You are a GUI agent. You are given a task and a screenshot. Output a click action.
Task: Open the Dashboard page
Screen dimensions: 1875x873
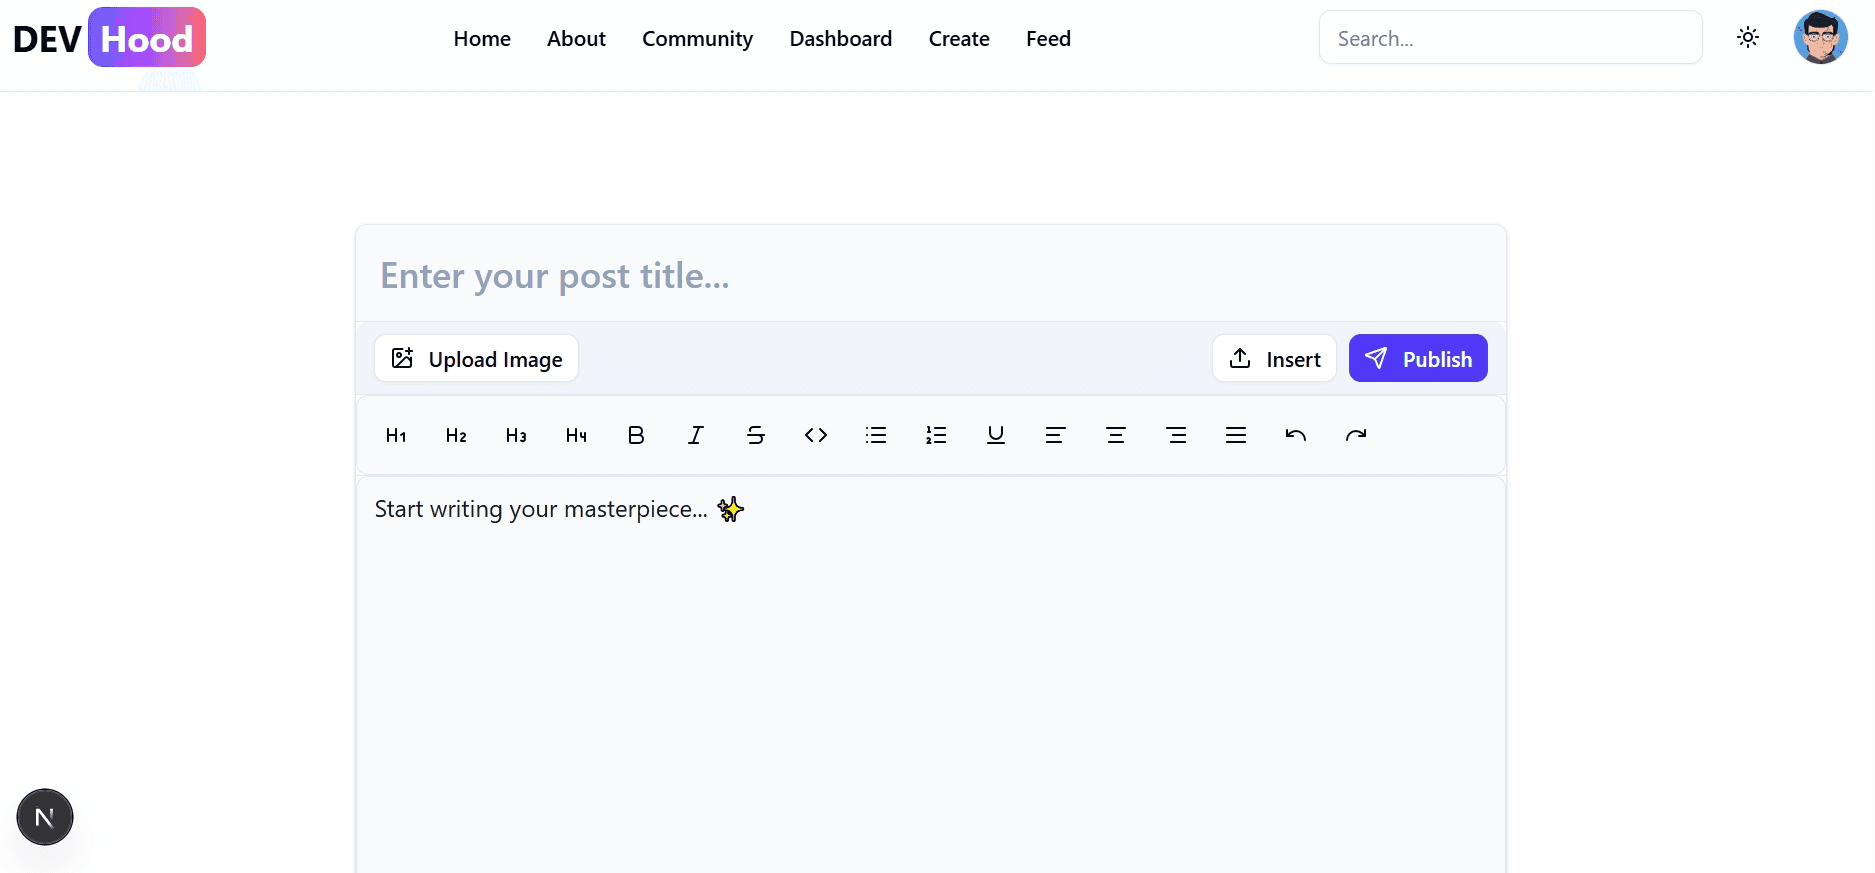(841, 38)
